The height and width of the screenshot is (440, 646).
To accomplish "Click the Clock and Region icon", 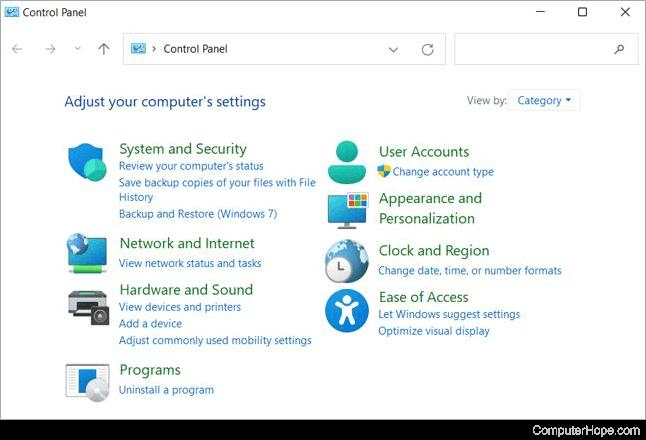I will coord(347,261).
